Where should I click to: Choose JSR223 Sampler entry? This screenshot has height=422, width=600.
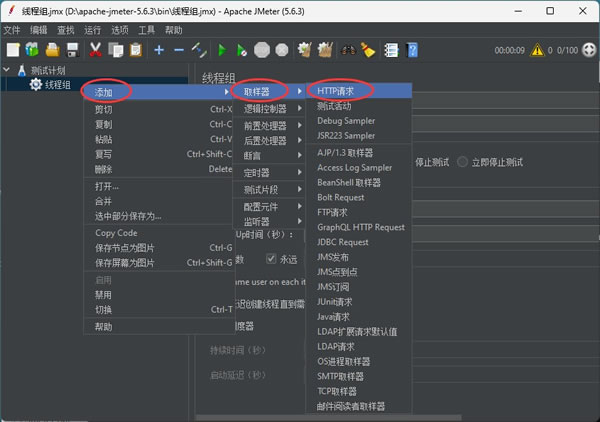359,136
